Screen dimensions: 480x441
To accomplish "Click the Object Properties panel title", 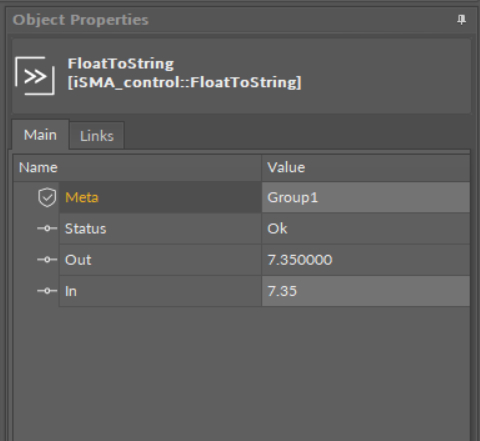I will (81, 20).
